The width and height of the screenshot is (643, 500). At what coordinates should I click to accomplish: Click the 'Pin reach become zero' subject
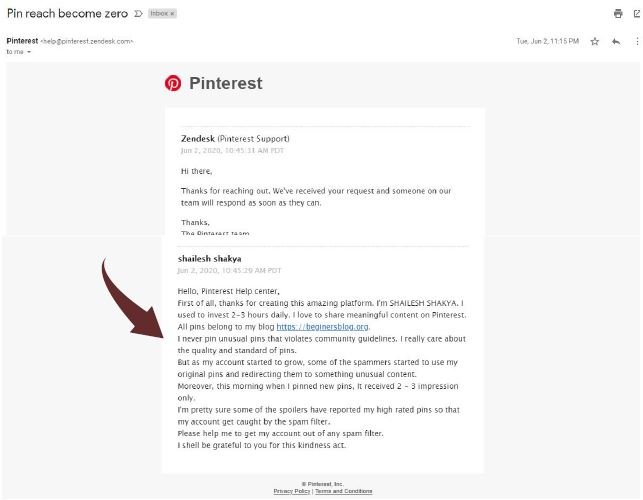(67, 14)
